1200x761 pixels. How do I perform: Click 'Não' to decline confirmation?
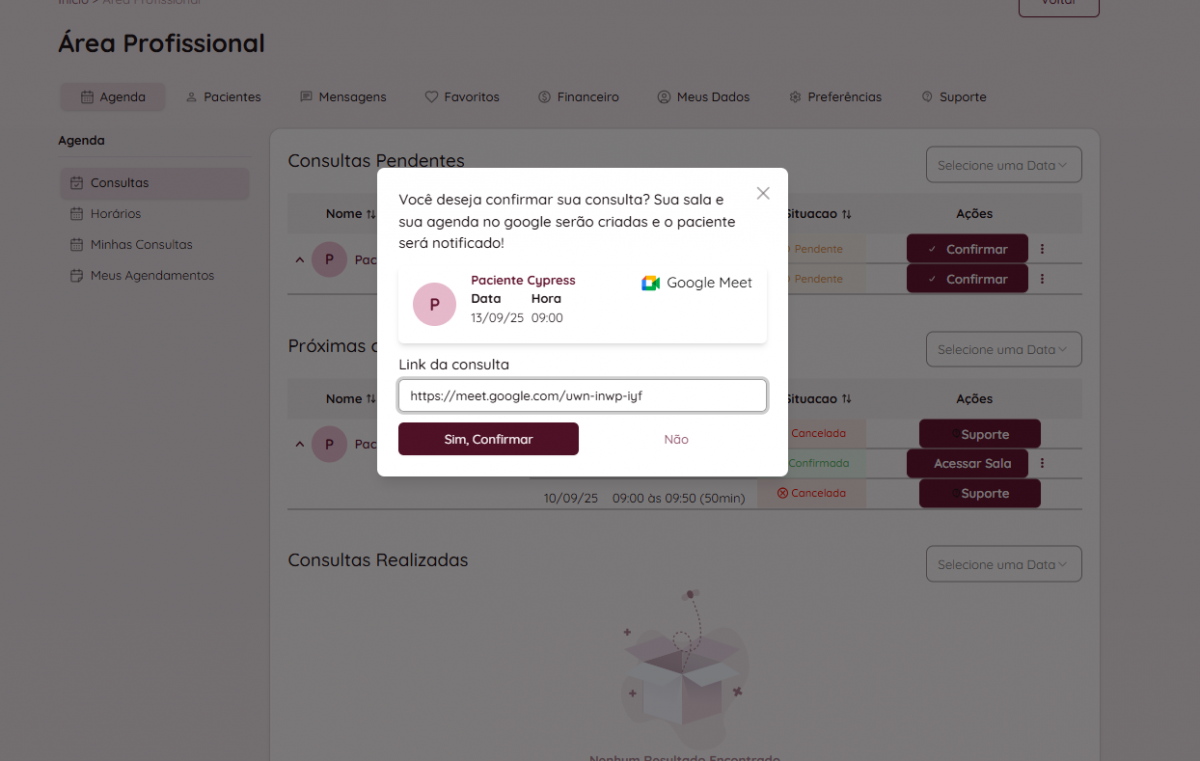676,439
